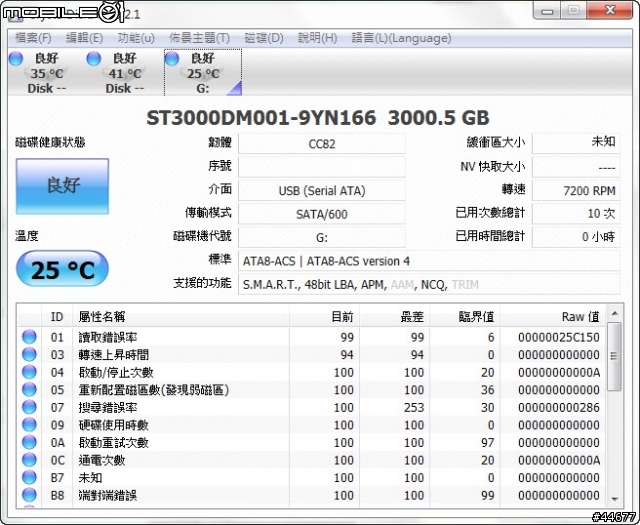Click the status icon for B7 未知 row
640x525 pixels.
tap(29, 477)
